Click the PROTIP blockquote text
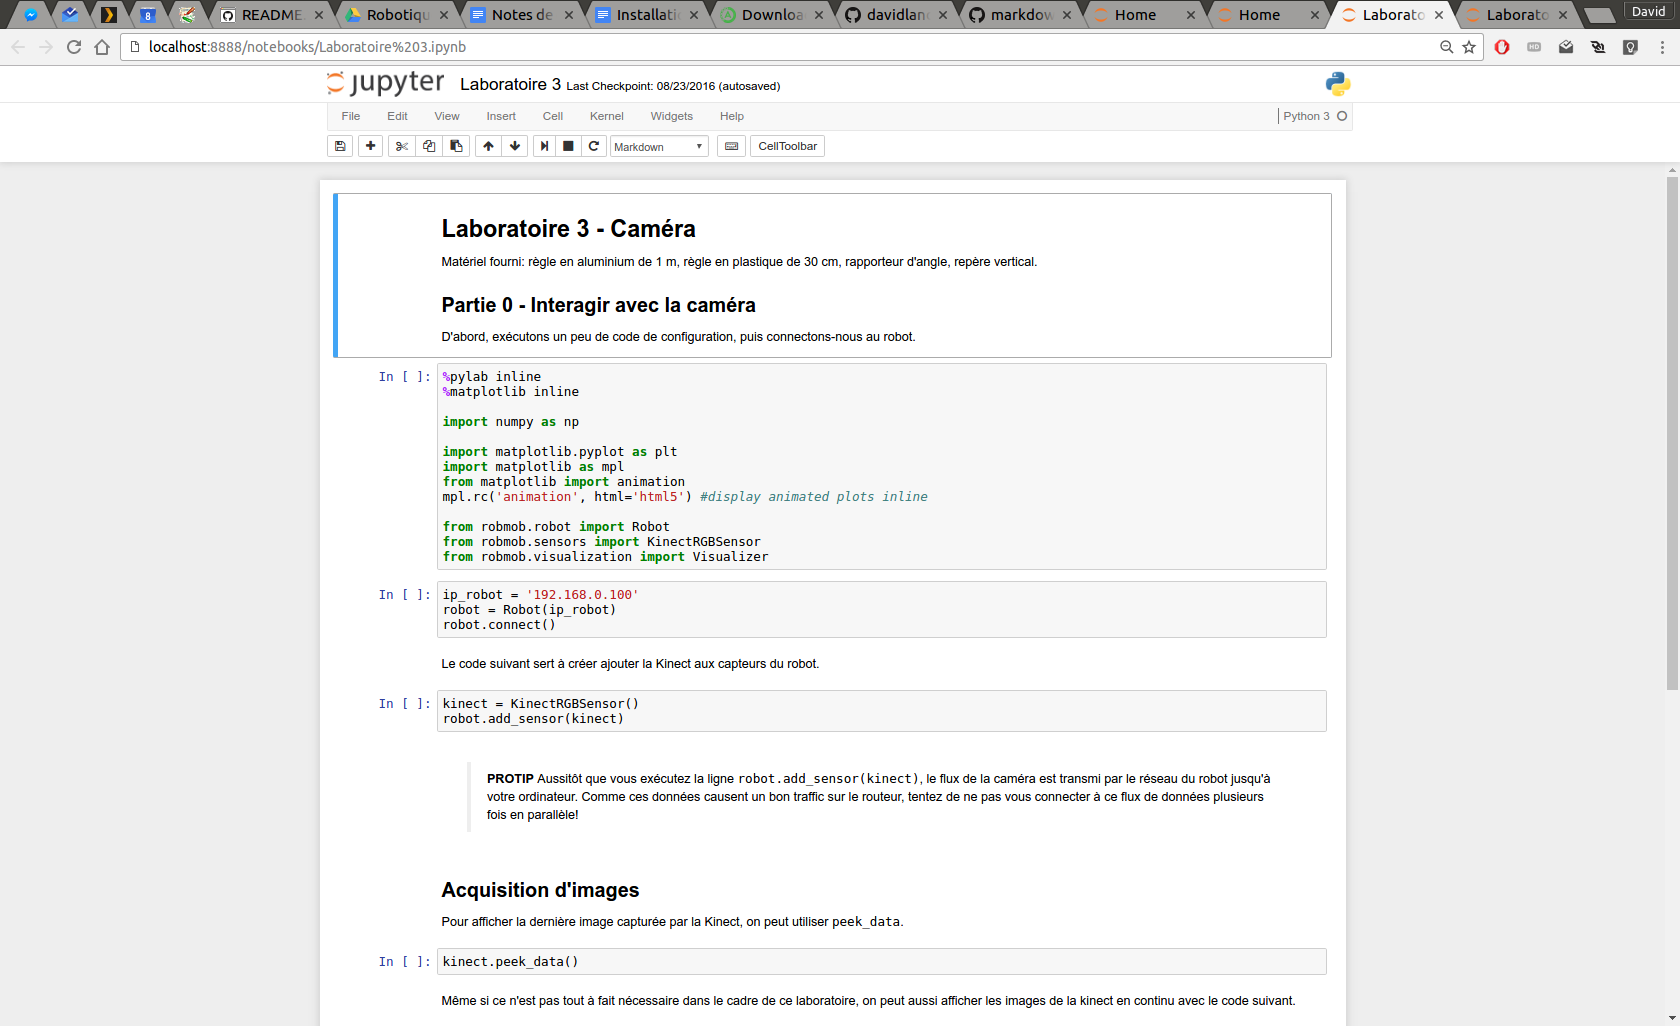The width and height of the screenshot is (1680, 1026). (x=878, y=797)
